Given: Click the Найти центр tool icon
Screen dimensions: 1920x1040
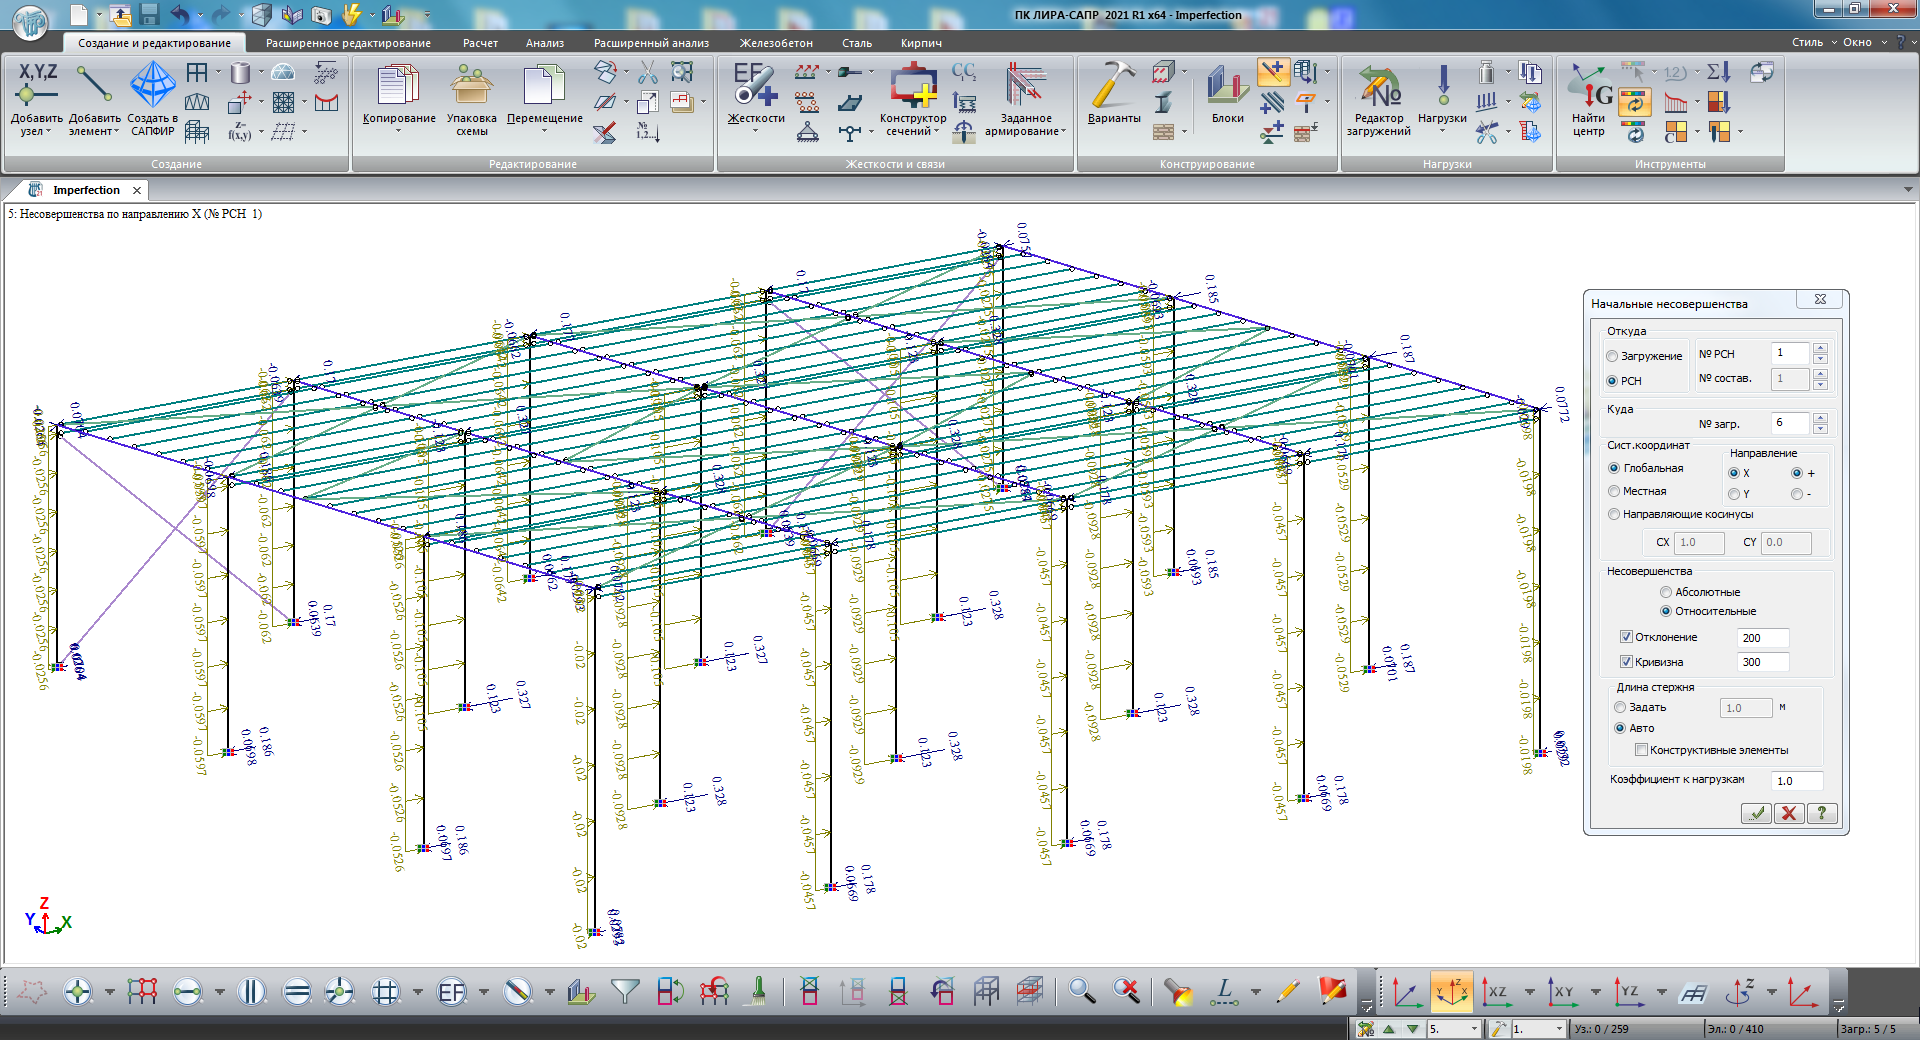Looking at the screenshot, I should coord(1588,86).
